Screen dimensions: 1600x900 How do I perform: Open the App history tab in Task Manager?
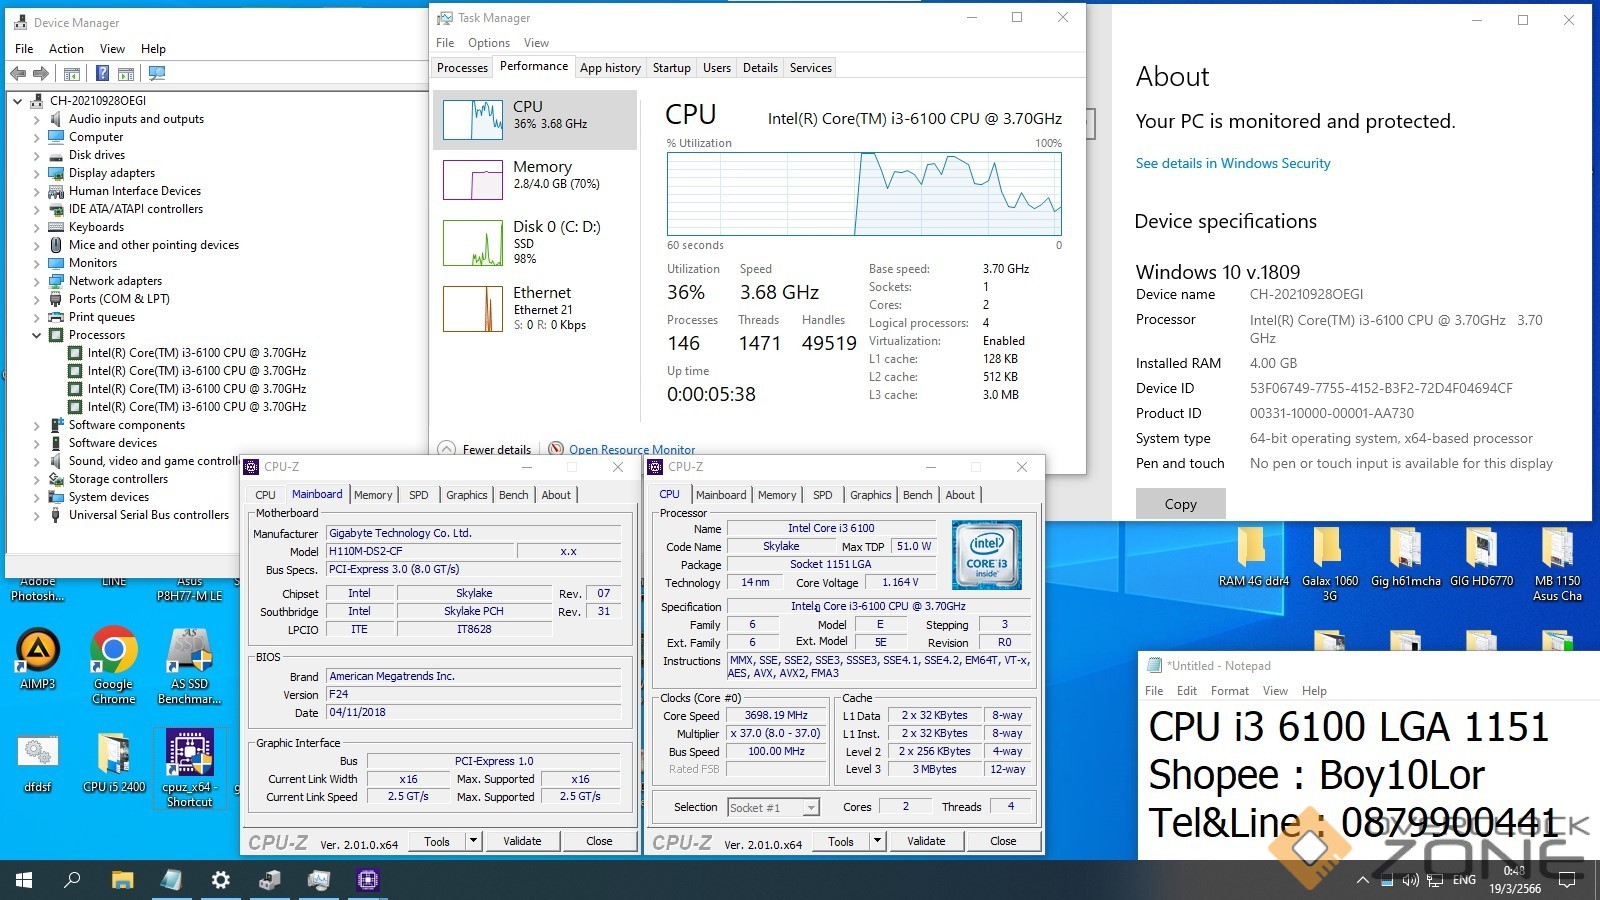[610, 68]
